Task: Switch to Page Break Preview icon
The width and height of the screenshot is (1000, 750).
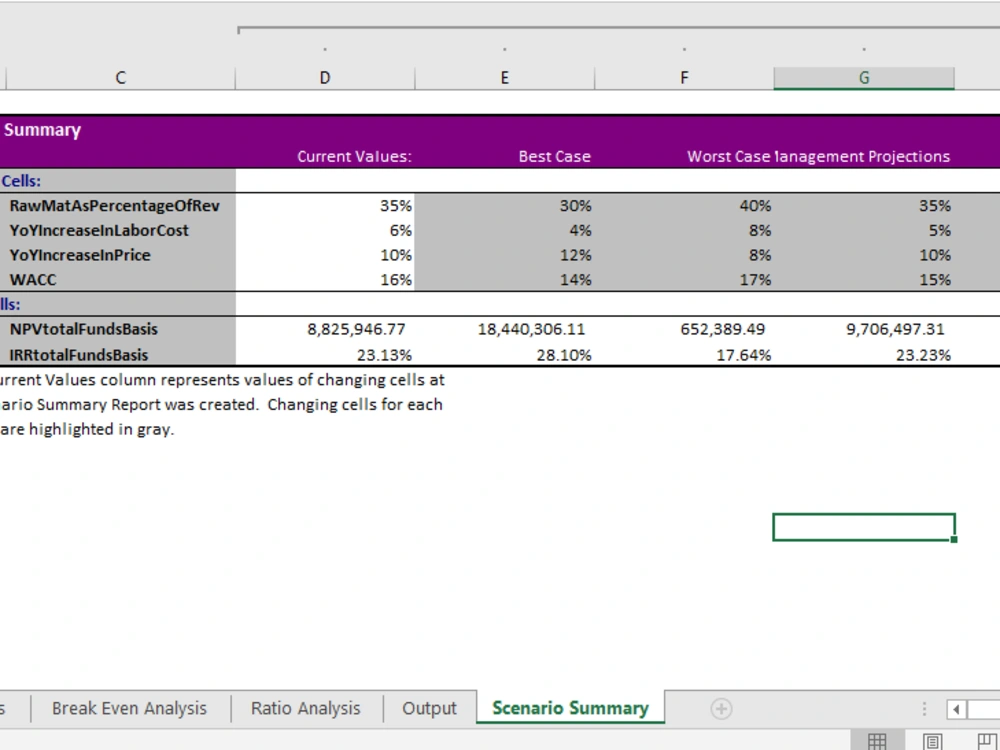Action: pos(987,741)
